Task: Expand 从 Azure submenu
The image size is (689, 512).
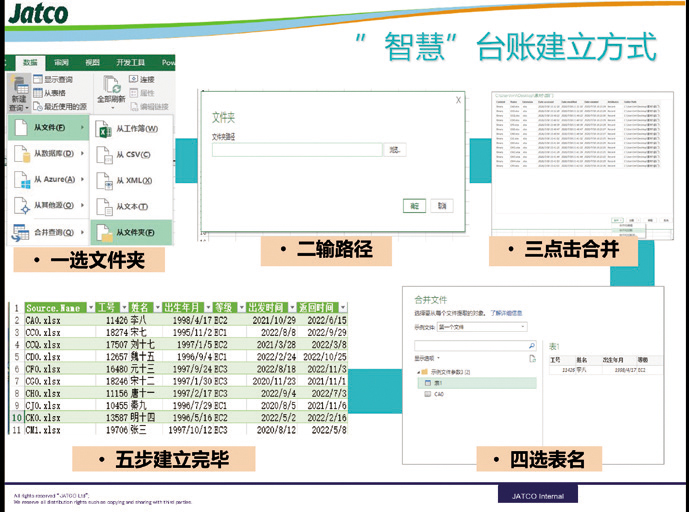Action: coord(50,180)
